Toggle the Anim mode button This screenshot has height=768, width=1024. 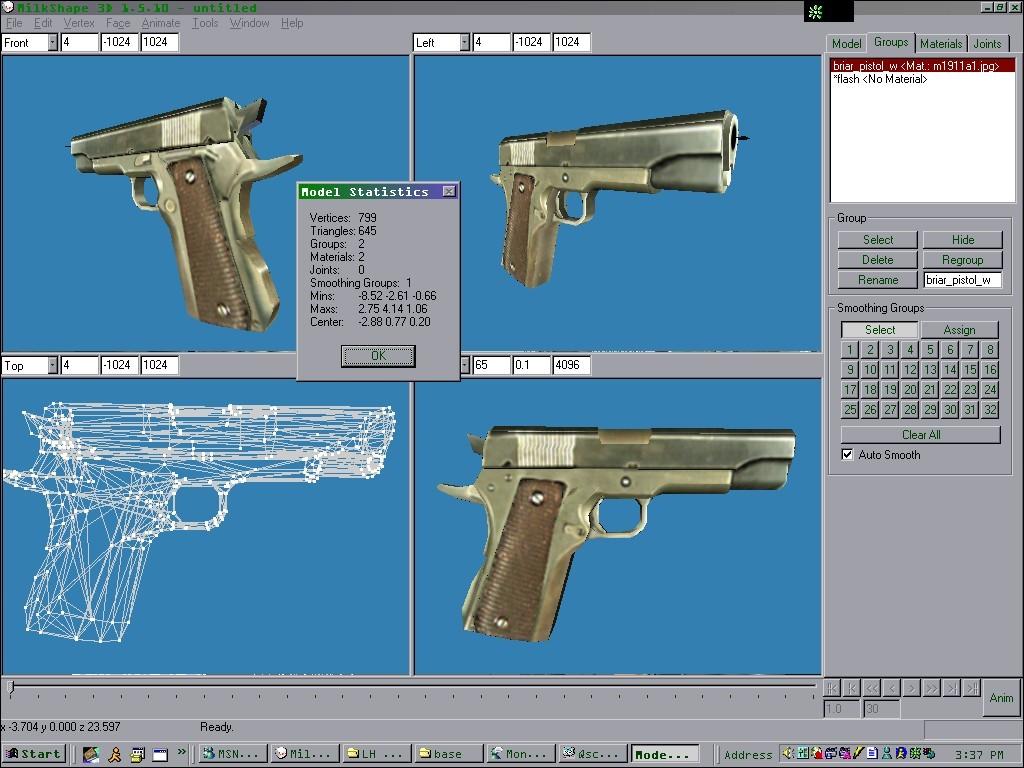(1001, 697)
